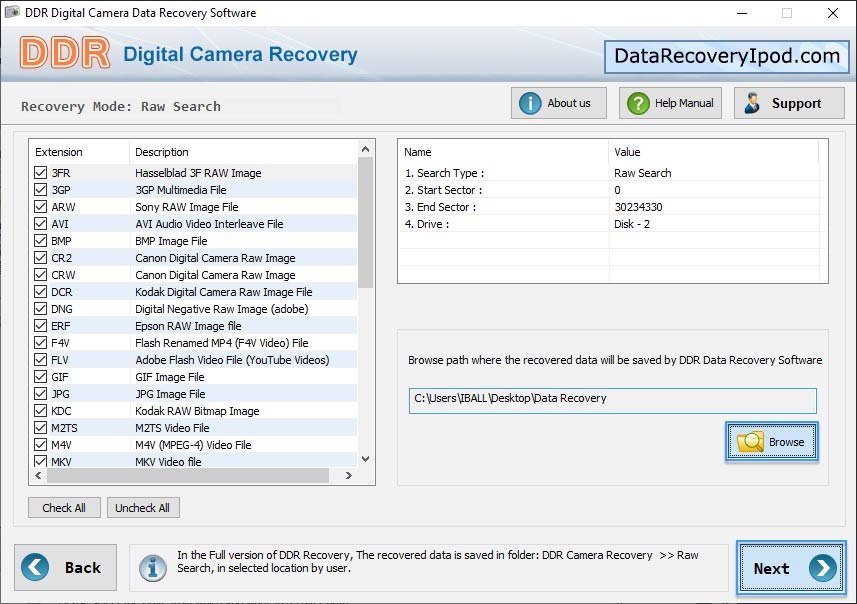Screen dimensions: 857x604
Task: Click the Drive value Disk - 2
Action: click(x=632, y=224)
